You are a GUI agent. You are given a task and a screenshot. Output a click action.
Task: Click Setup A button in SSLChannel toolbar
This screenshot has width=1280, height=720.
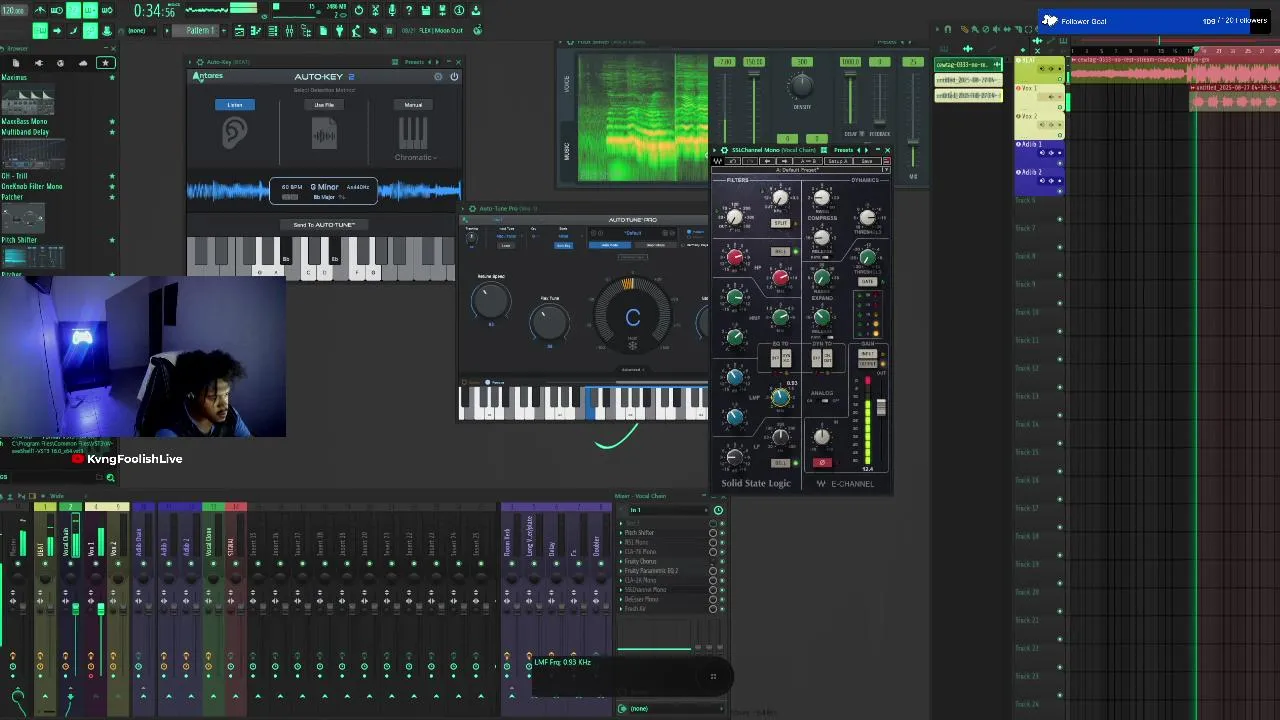click(x=838, y=161)
